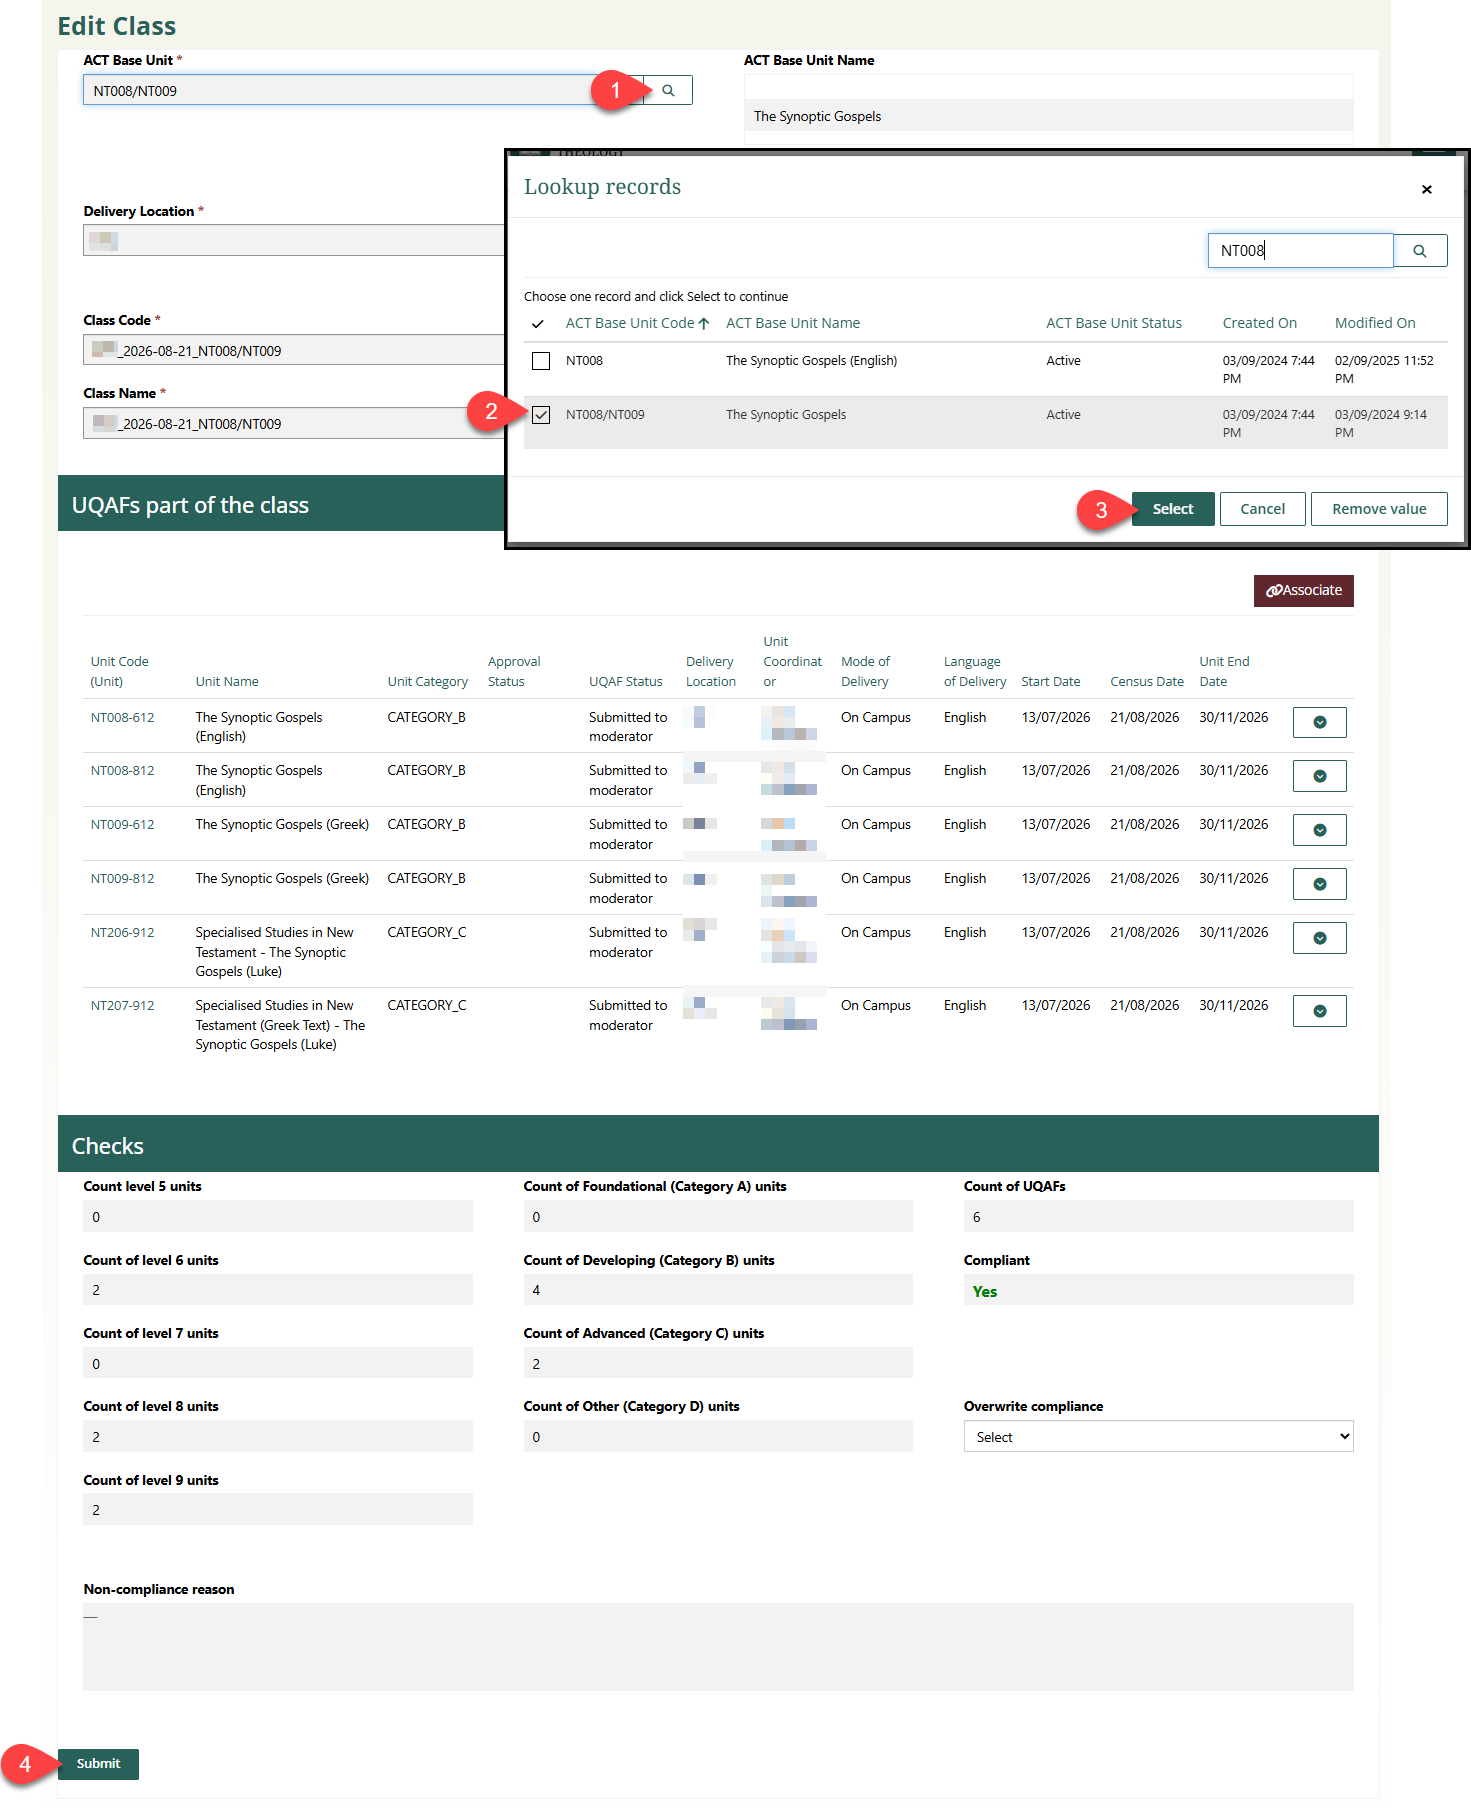The width and height of the screenshot is (1471, 1811).
Task: Open unit link NT206-912
Action: point(123,933)
